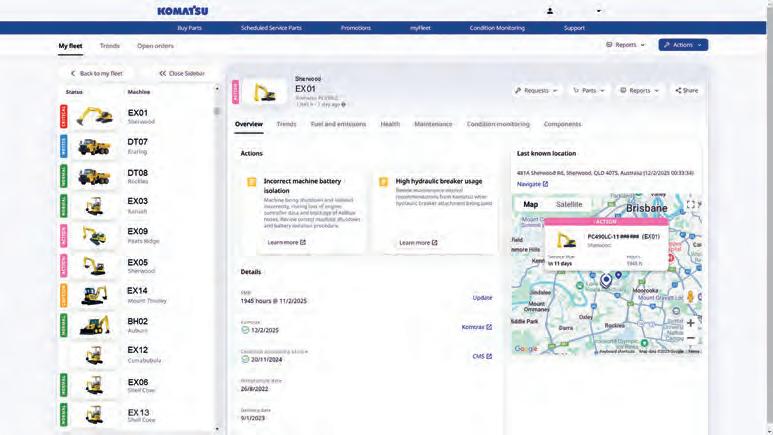Click the action status badge for EX09
The height and width of the screenshot is (435, 773).
(x=64, y=236)
